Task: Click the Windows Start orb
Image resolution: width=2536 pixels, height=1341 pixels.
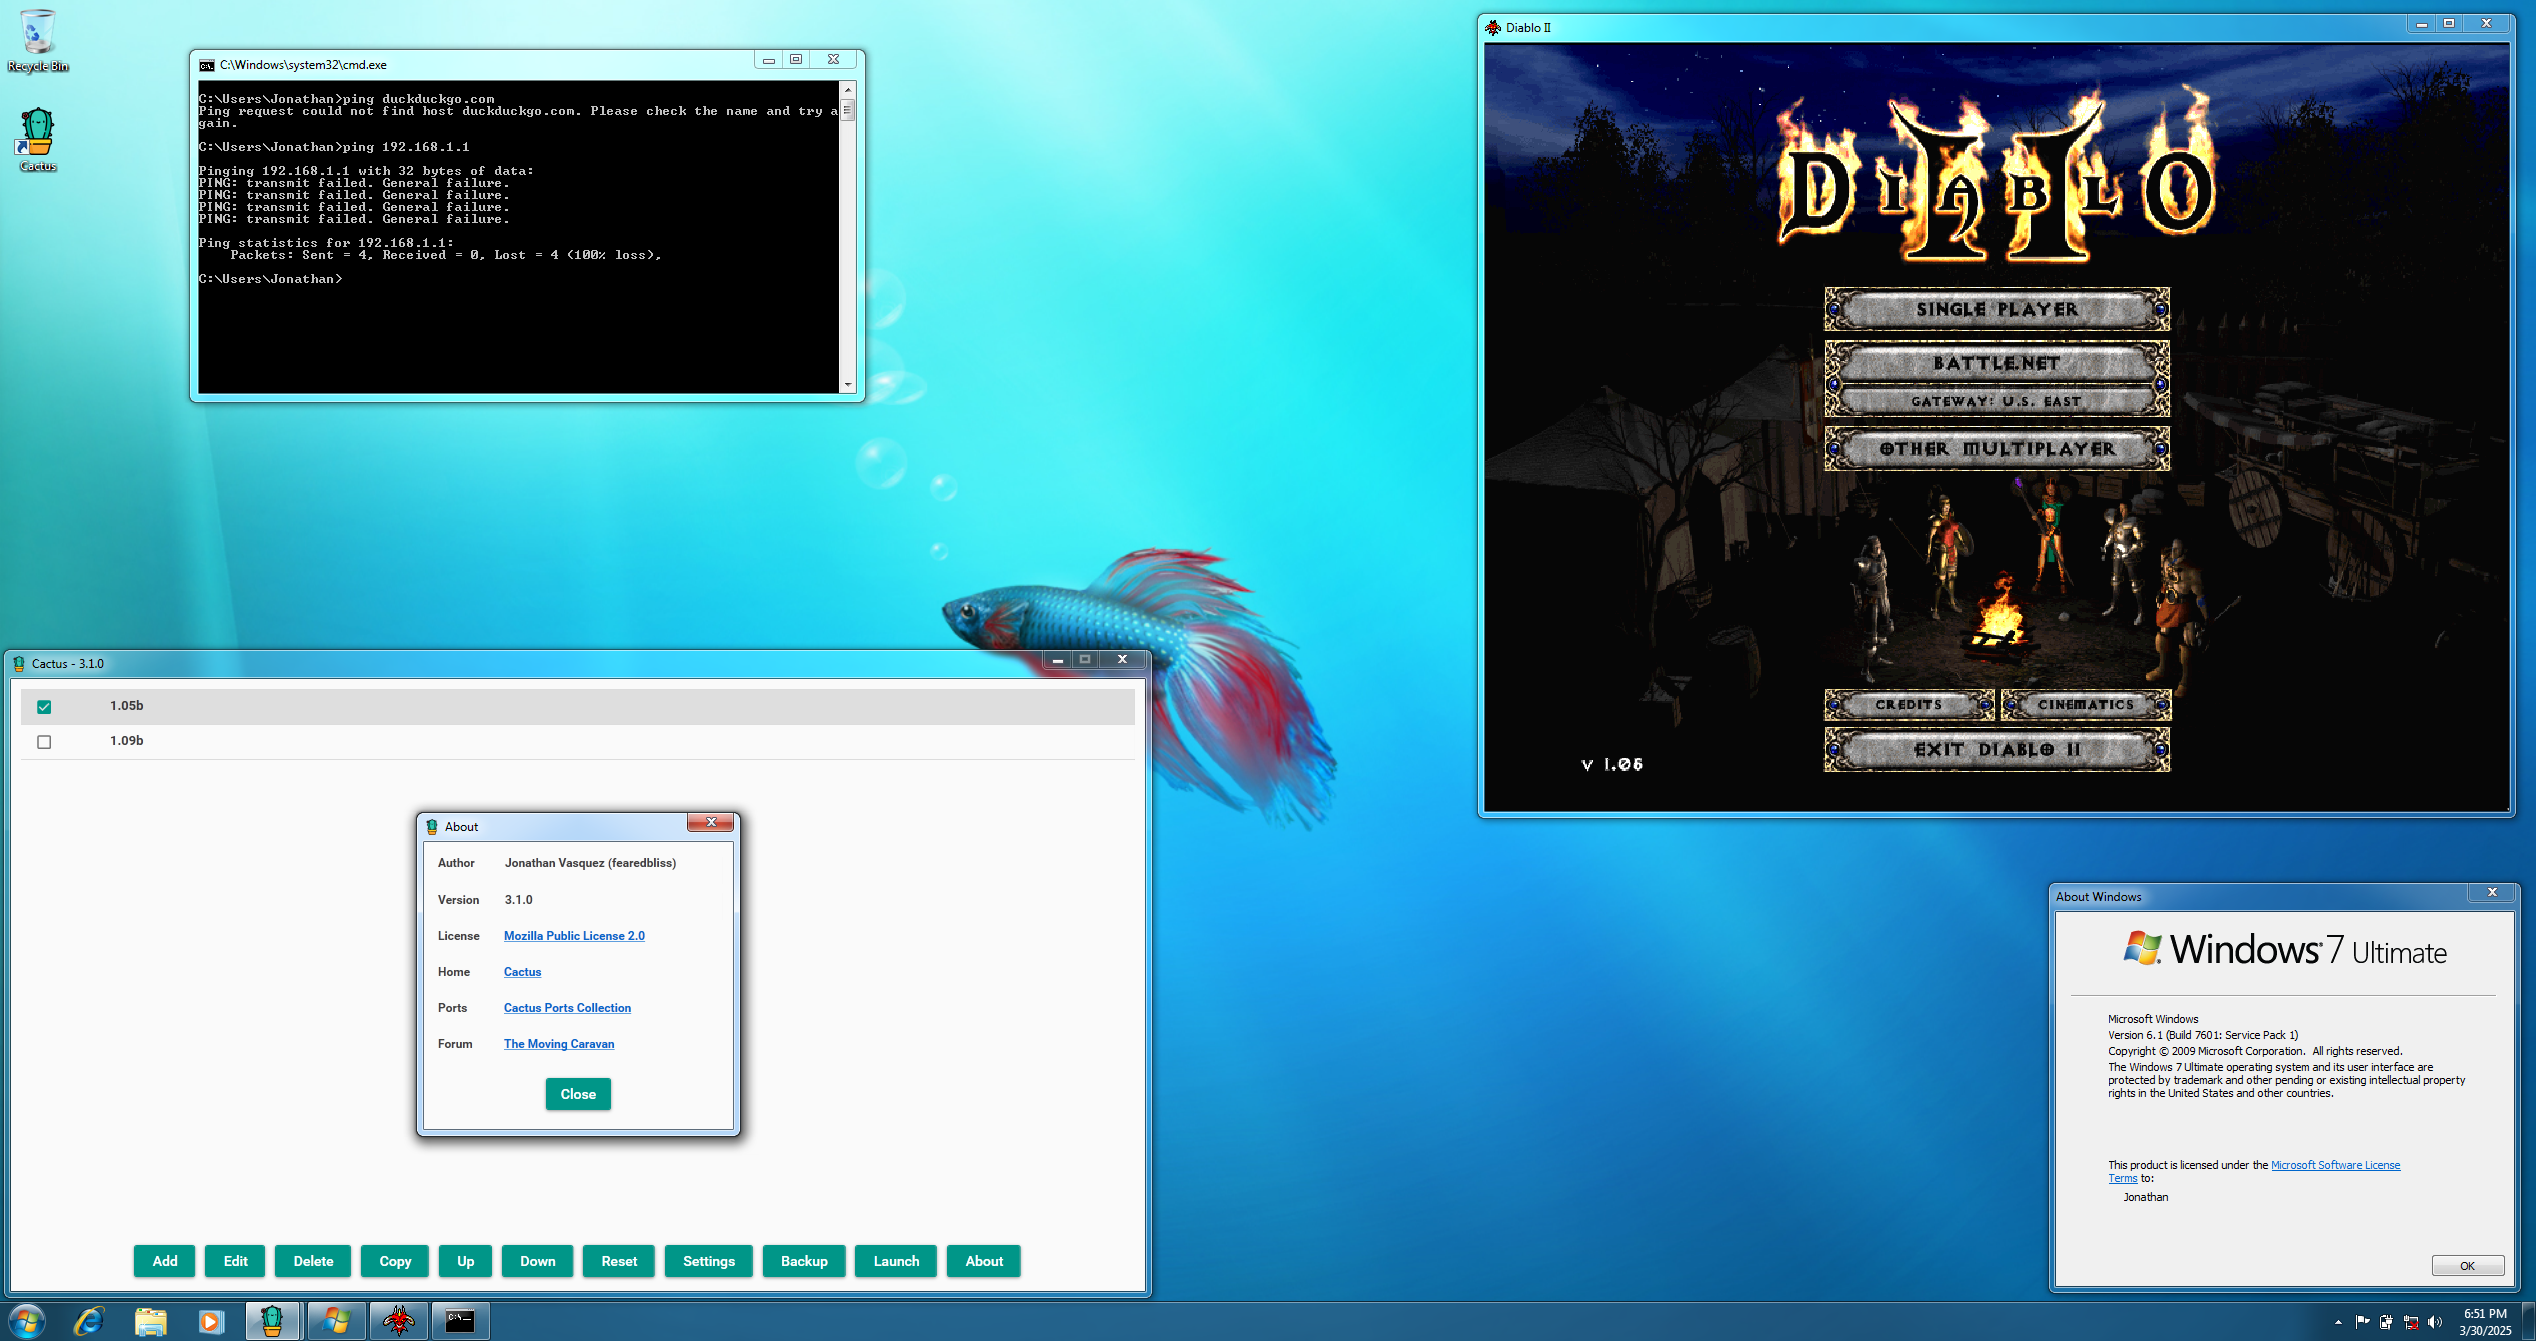Action: coord(26,1321)
